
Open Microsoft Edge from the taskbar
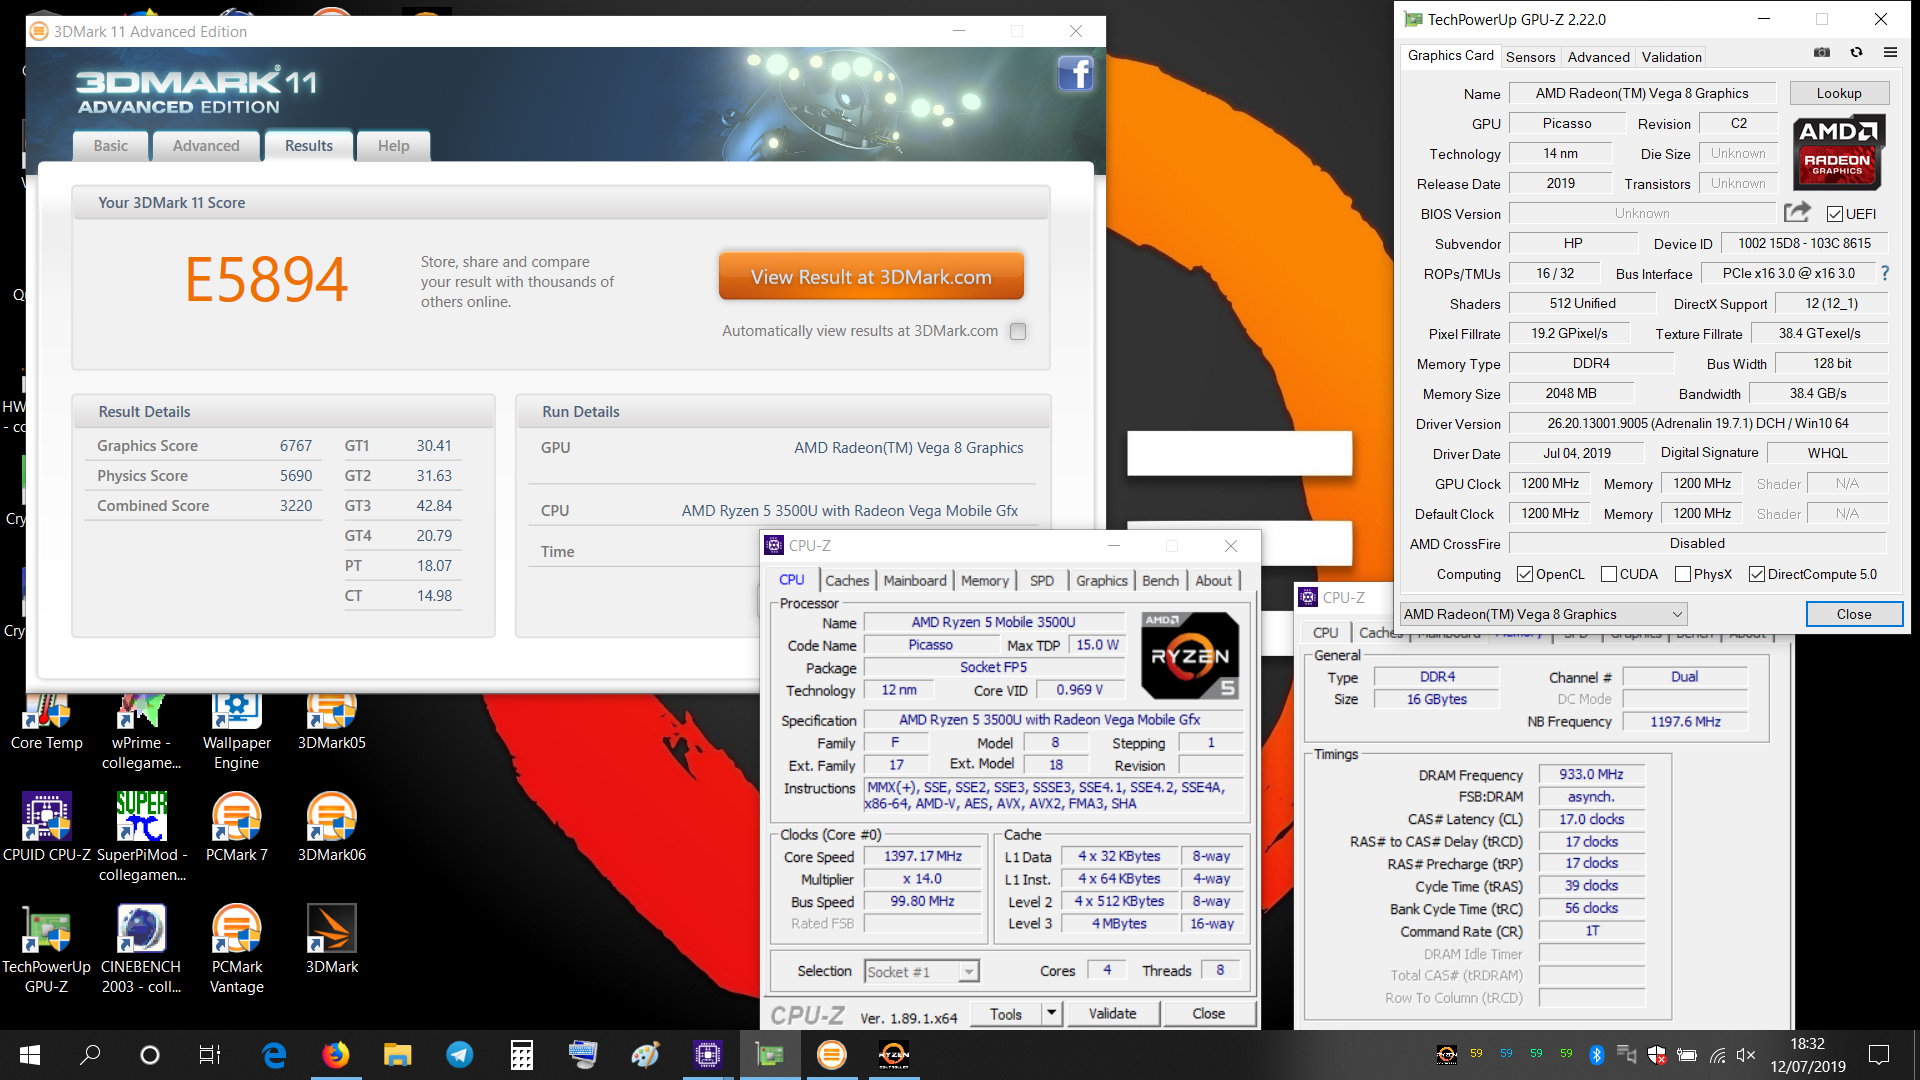point(273,1054)
